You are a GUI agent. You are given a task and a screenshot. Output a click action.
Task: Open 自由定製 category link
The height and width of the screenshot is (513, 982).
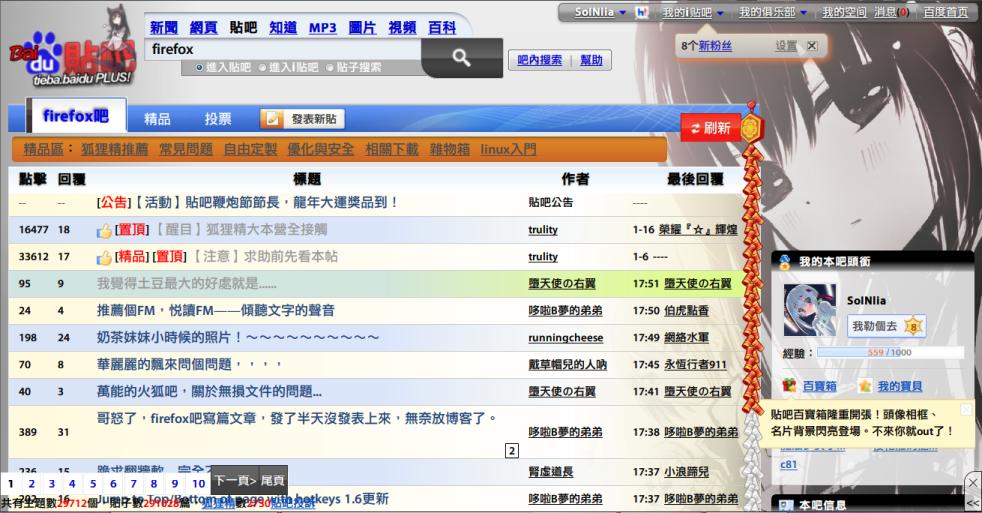(251, 149)
